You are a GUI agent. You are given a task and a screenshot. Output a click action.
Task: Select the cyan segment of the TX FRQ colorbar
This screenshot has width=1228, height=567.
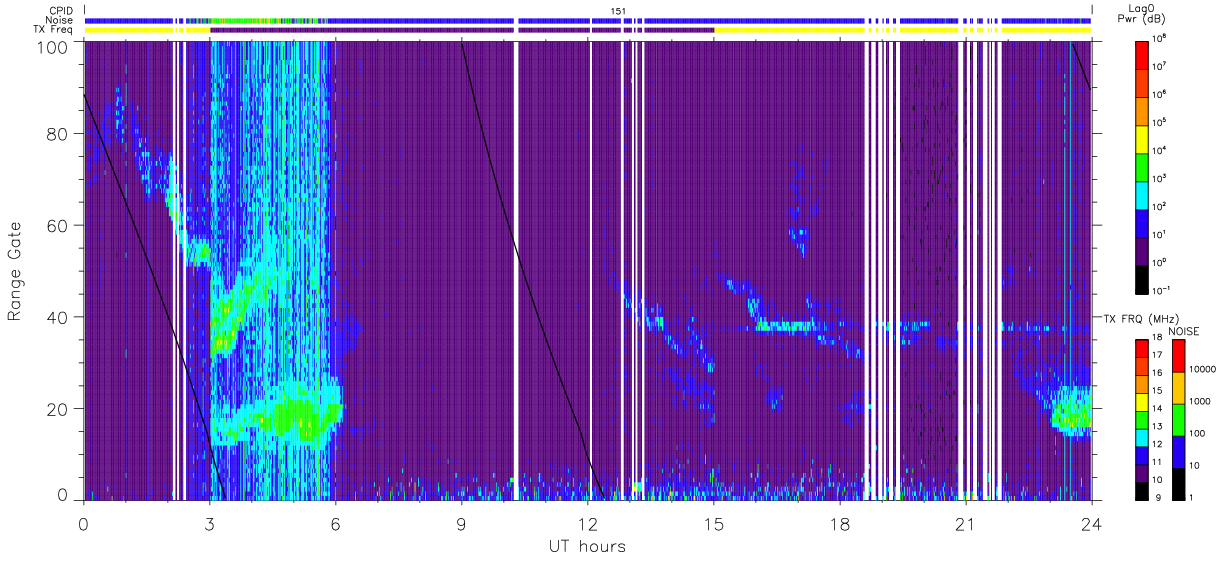tap(1142, 437)
